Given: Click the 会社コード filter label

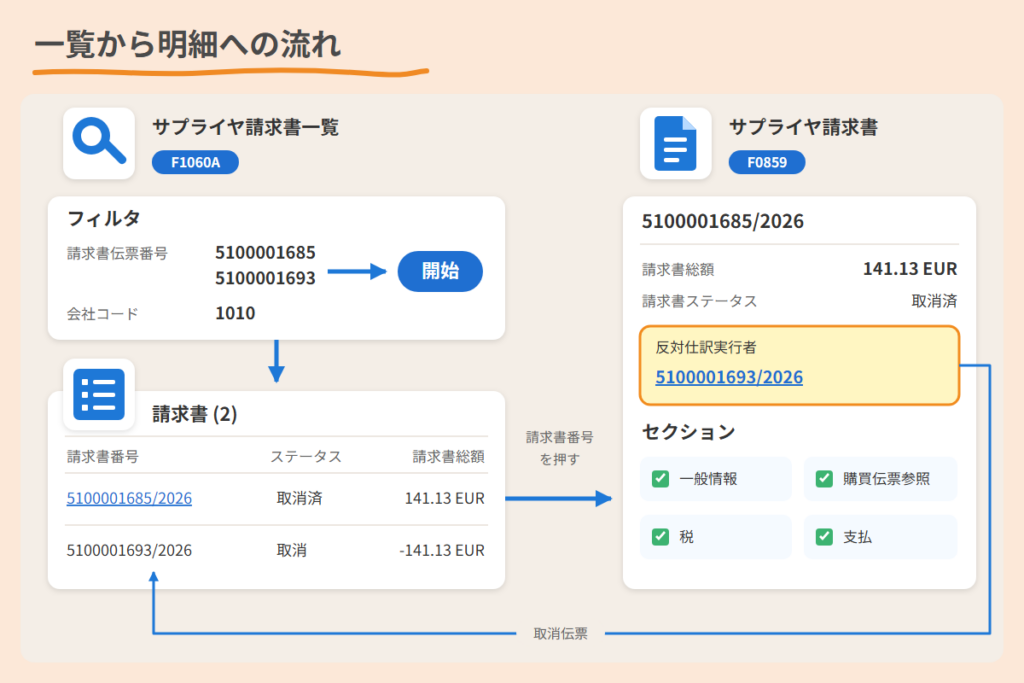Looking at the screenshot, I should click(103, 314).
